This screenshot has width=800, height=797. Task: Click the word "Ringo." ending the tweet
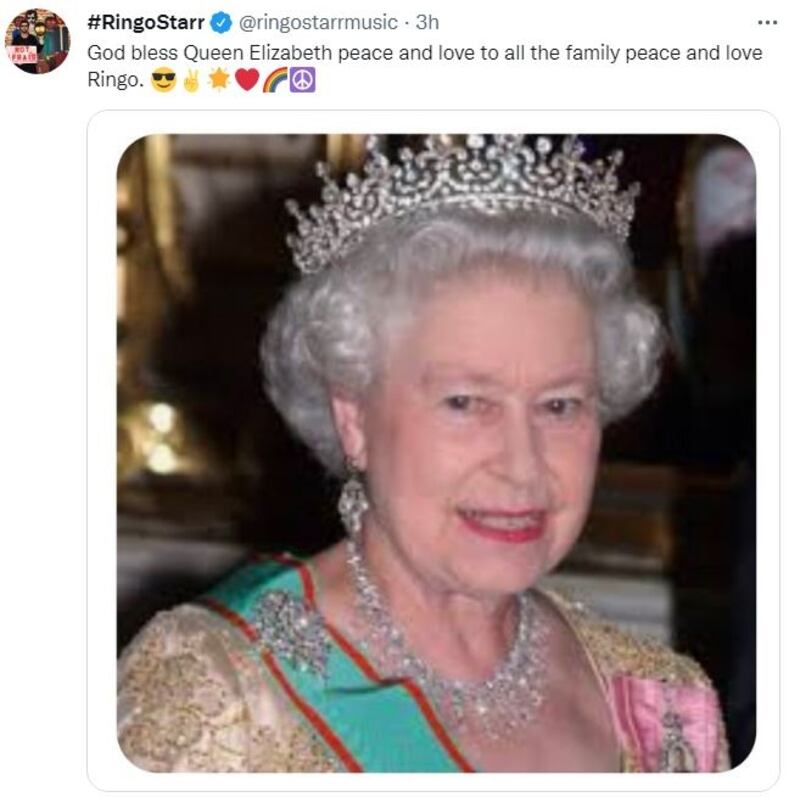[116, 81]
